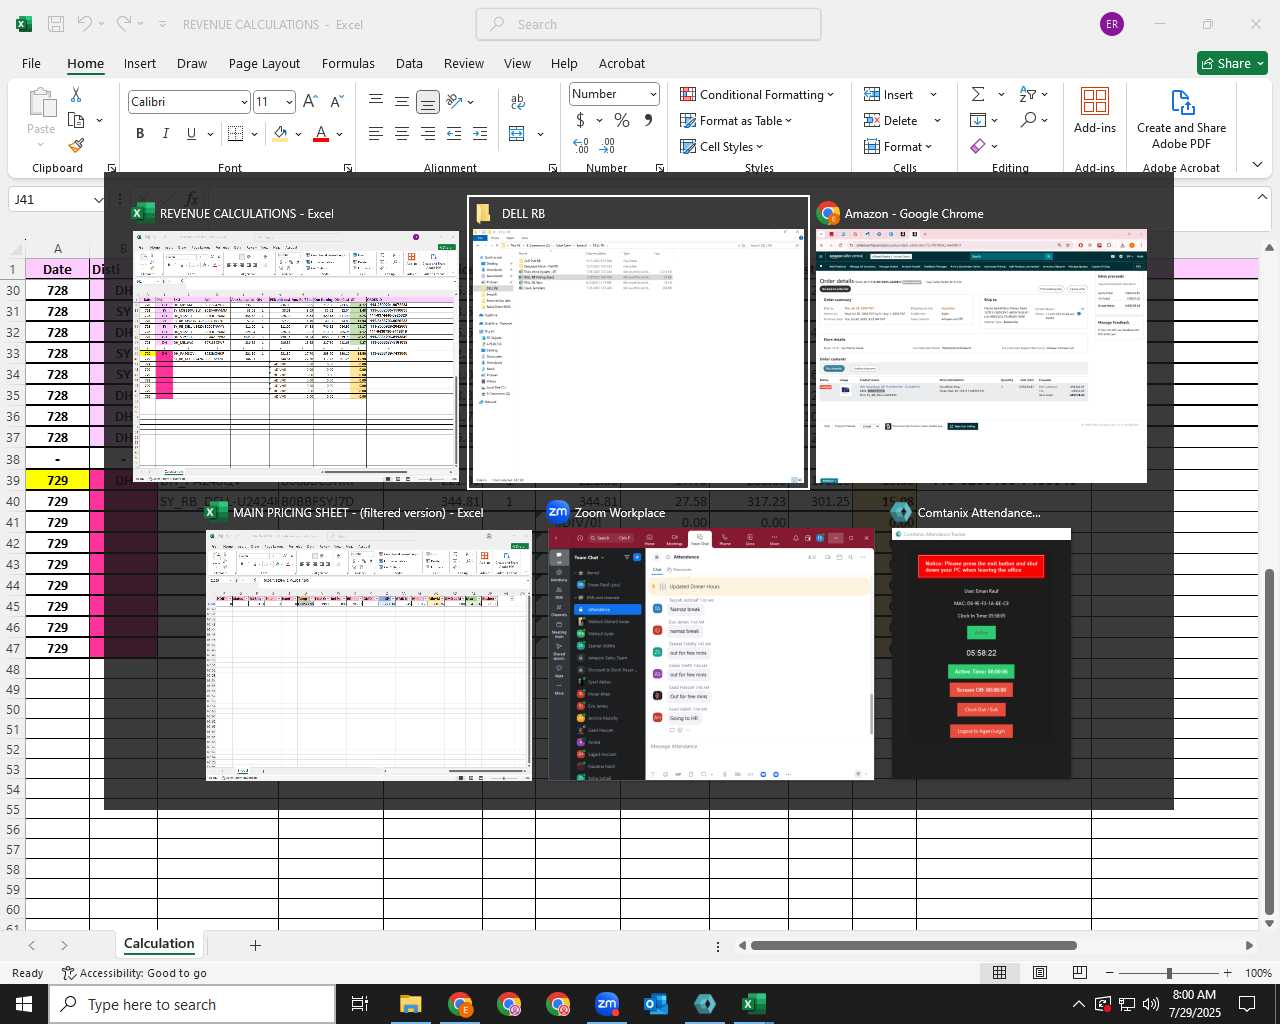Expand Format as Table menu
This screenshot has width=1280, height=1024.
pos(736,120)
